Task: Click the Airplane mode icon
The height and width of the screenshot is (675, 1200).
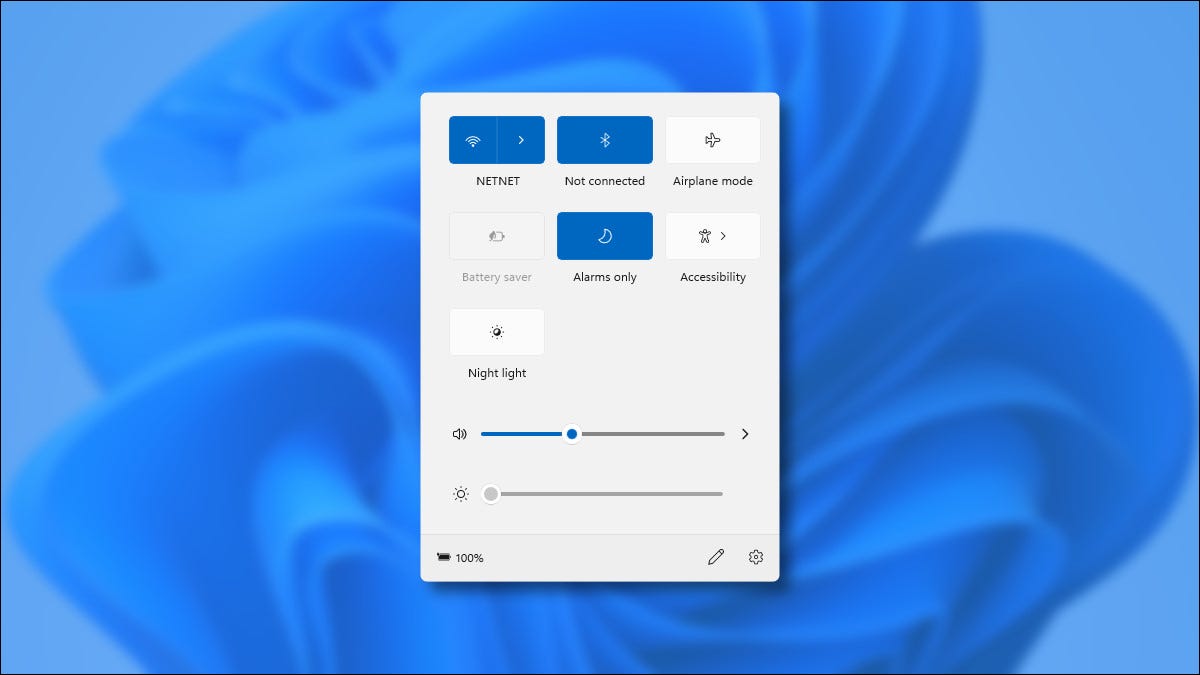Action: (x=712, y=139)
